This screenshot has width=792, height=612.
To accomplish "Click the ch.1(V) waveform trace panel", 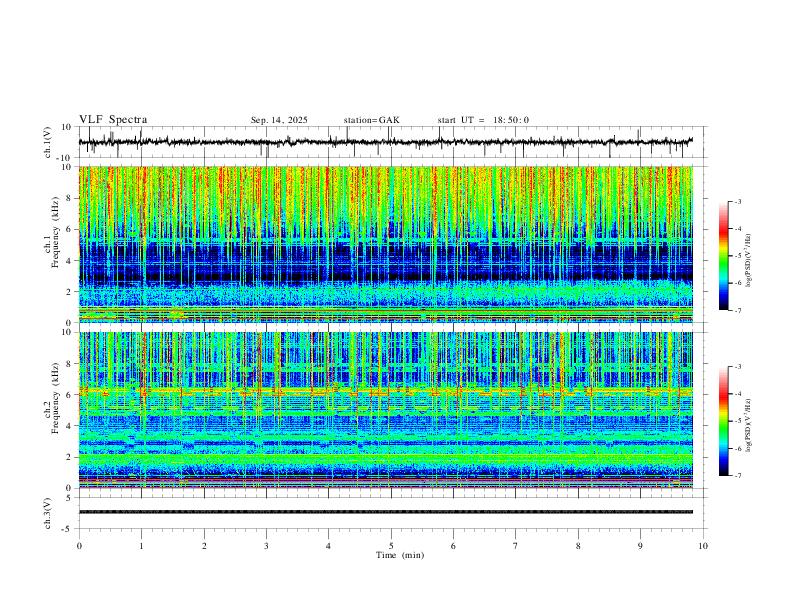I will point(393,142).
